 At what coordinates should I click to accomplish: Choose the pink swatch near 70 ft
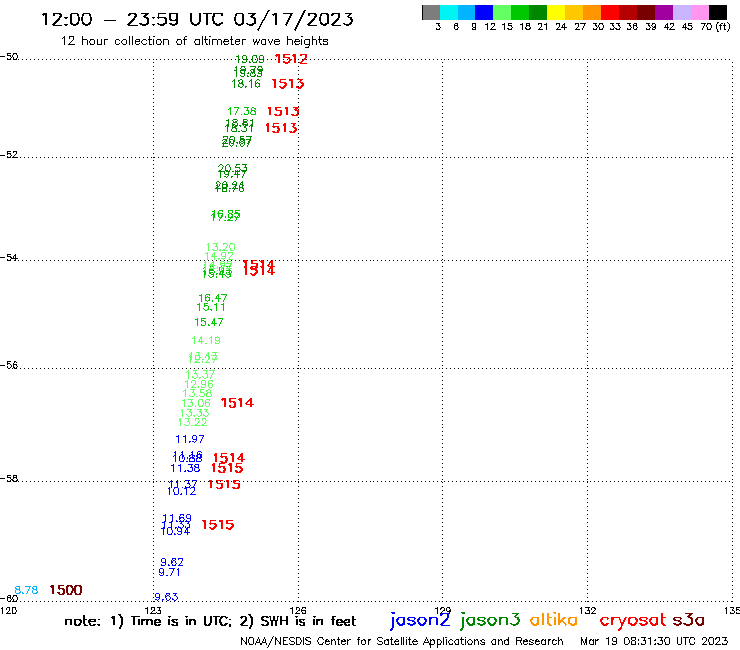coord(699,13)
